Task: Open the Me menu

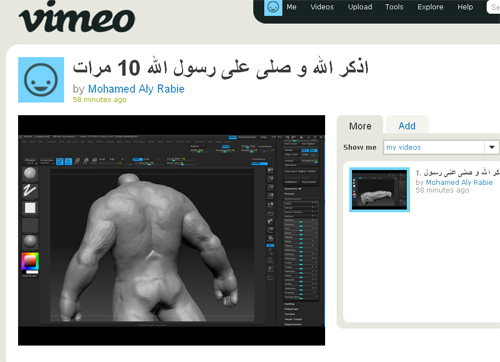Action: 291,7
